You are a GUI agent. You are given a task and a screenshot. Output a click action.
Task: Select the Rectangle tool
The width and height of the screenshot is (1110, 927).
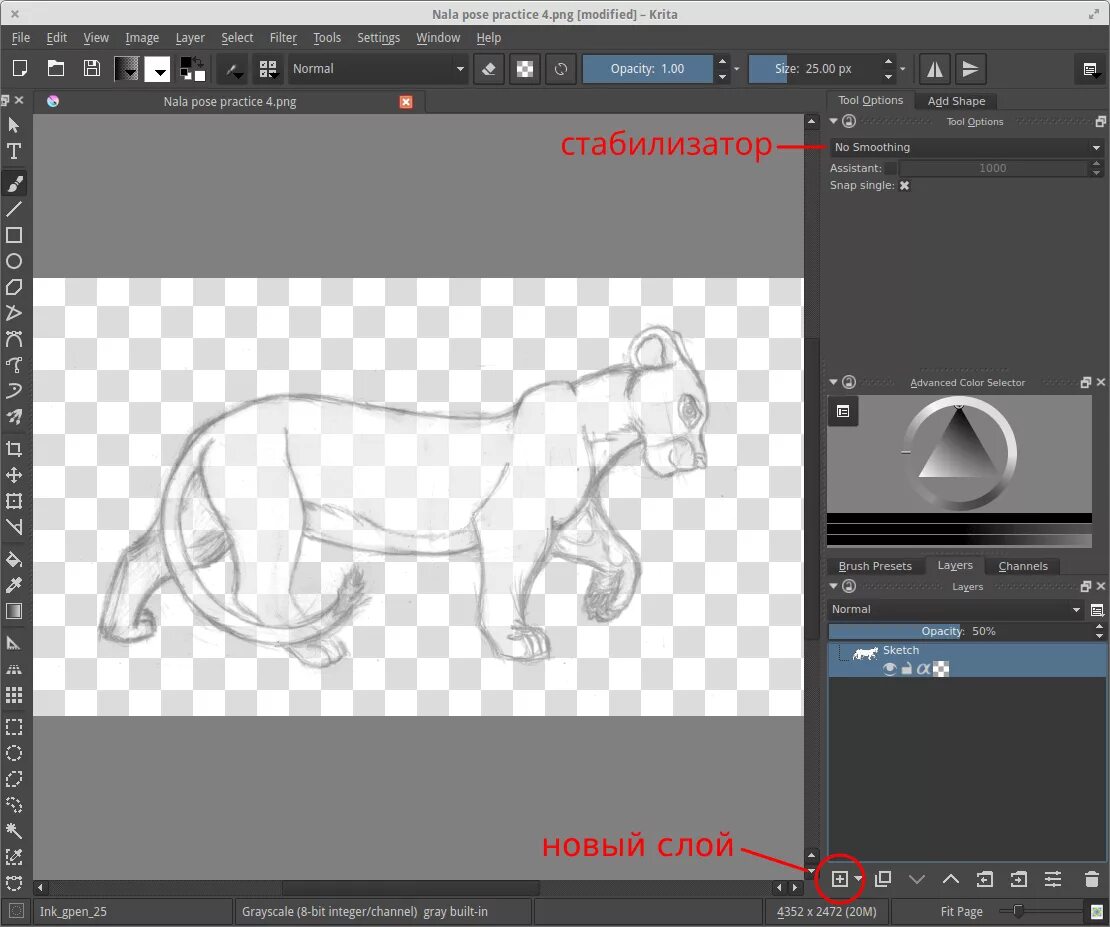[x=13, y=235]
